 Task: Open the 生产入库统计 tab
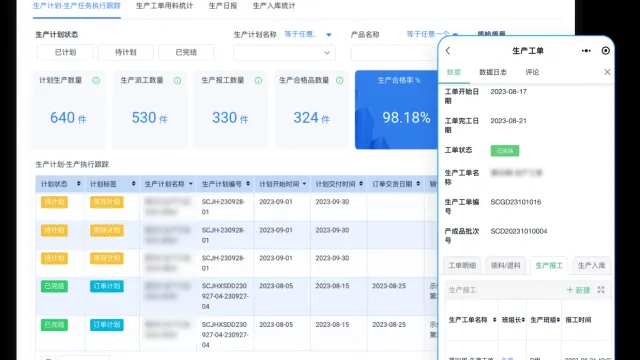(x=274, y=6)
